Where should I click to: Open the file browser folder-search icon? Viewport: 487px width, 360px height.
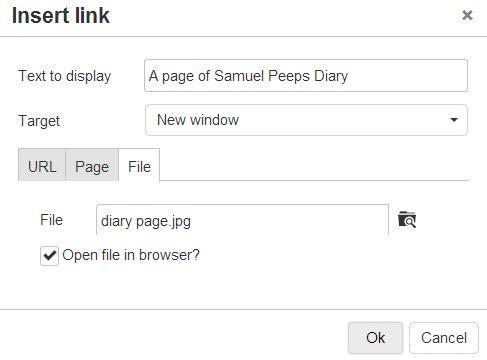point(407,220)
